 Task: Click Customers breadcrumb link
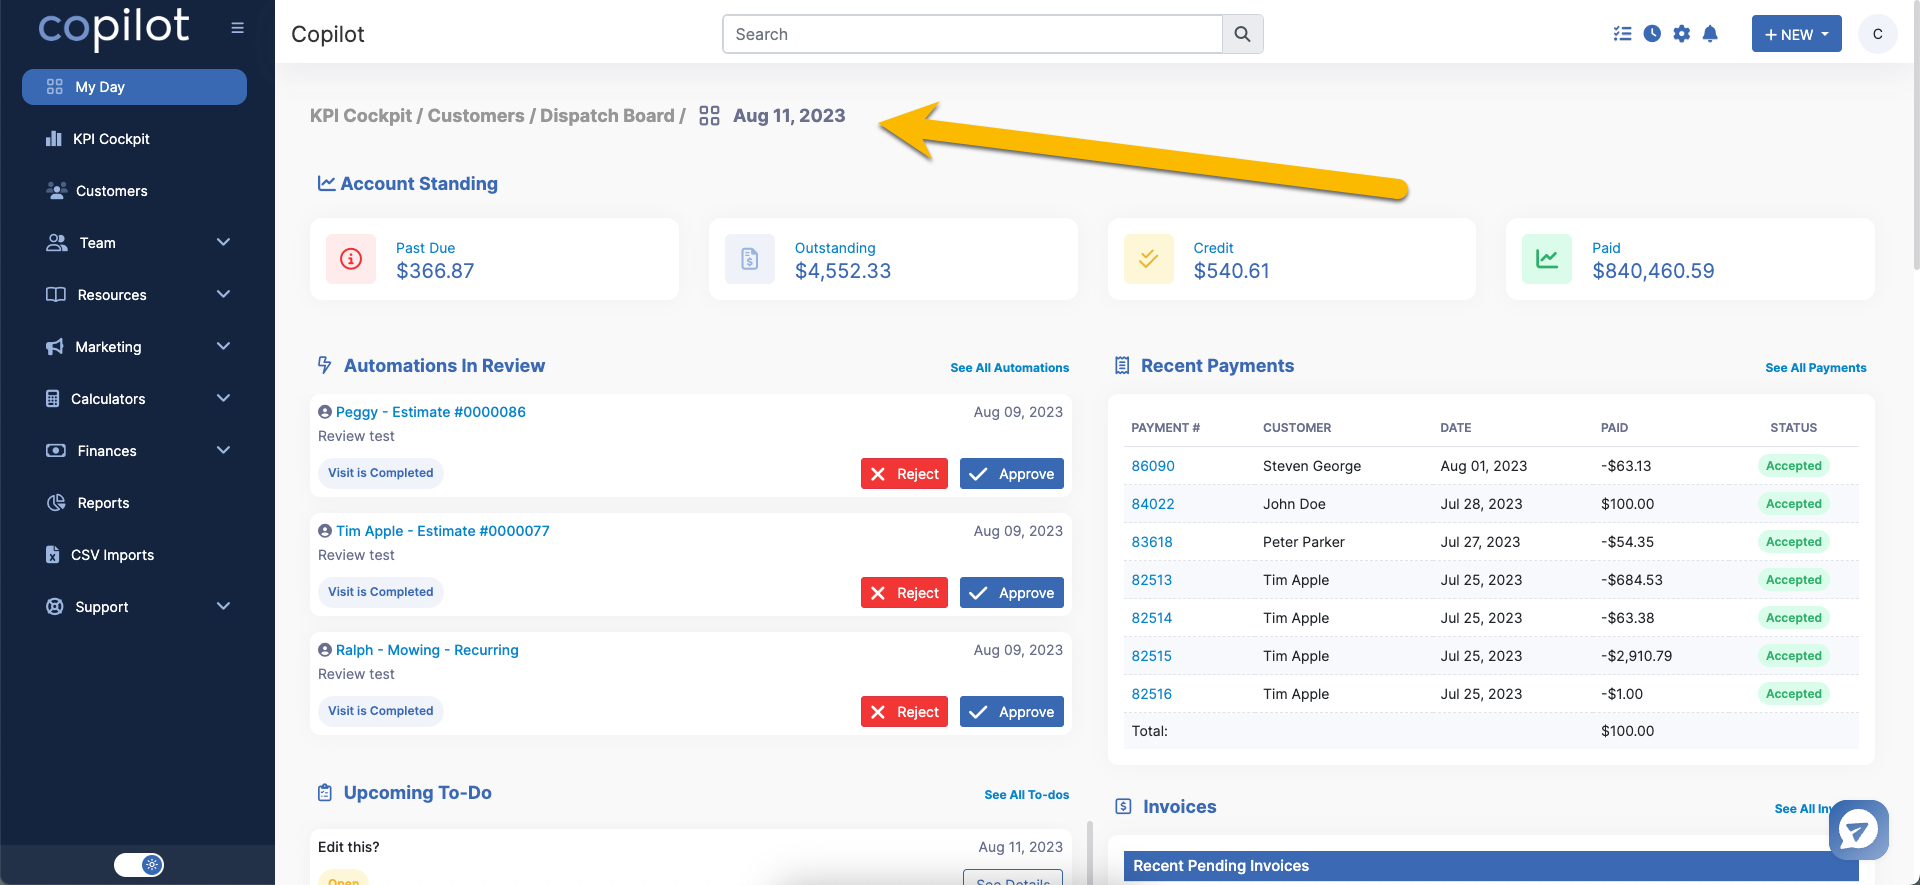pos(476,116)
